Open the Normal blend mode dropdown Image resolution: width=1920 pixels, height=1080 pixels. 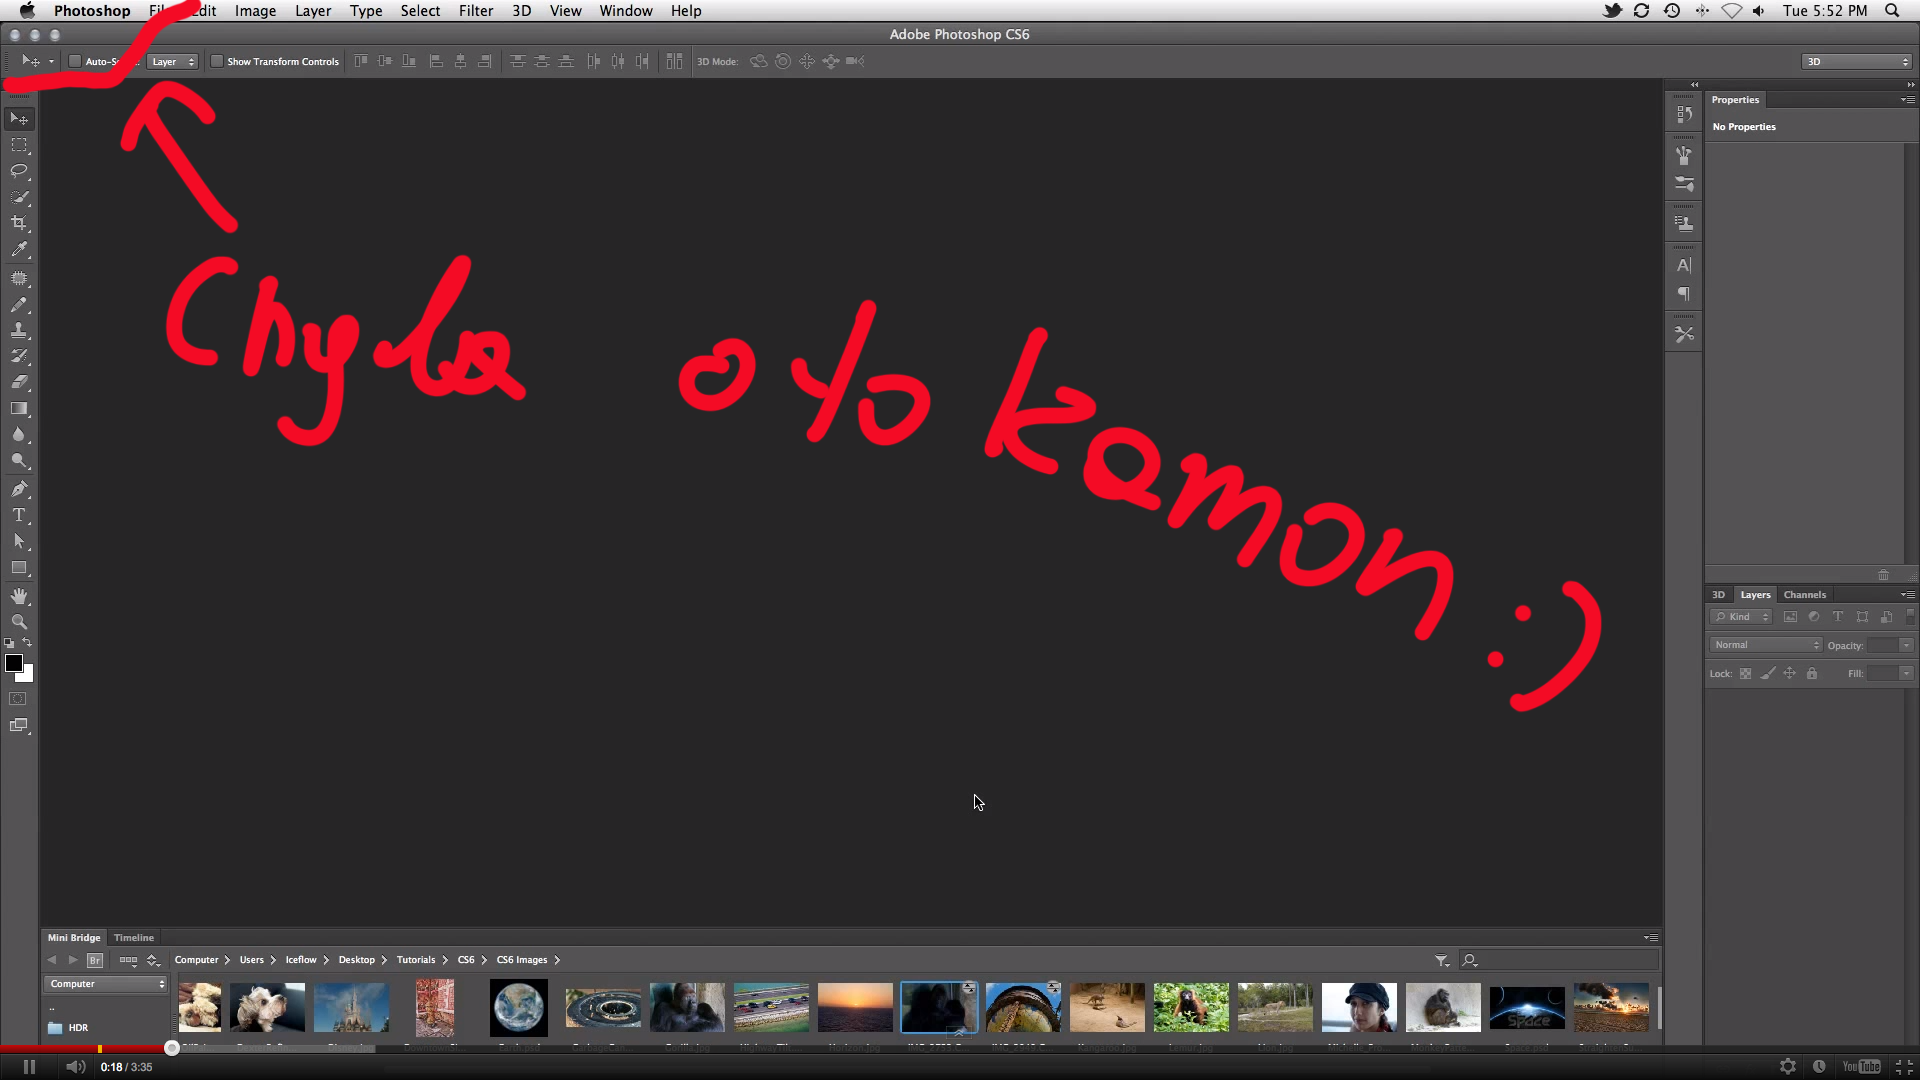1766,645
